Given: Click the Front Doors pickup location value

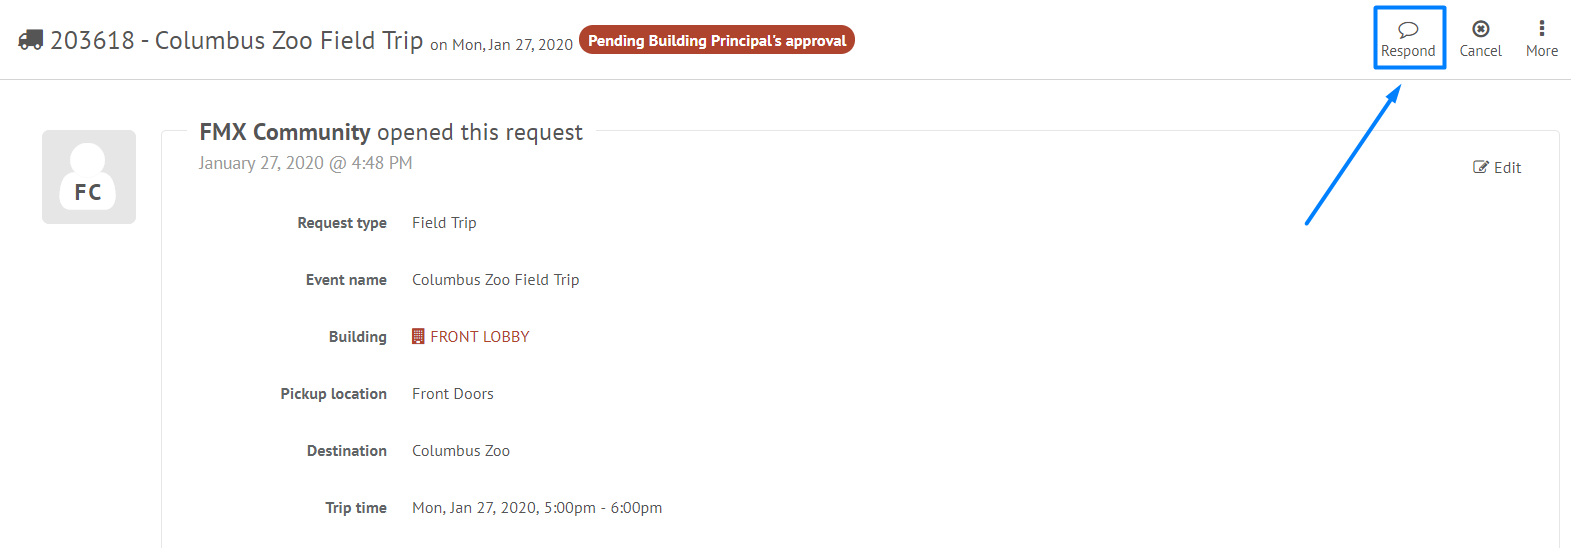Looking at the screenshot, I should [453, 394].
